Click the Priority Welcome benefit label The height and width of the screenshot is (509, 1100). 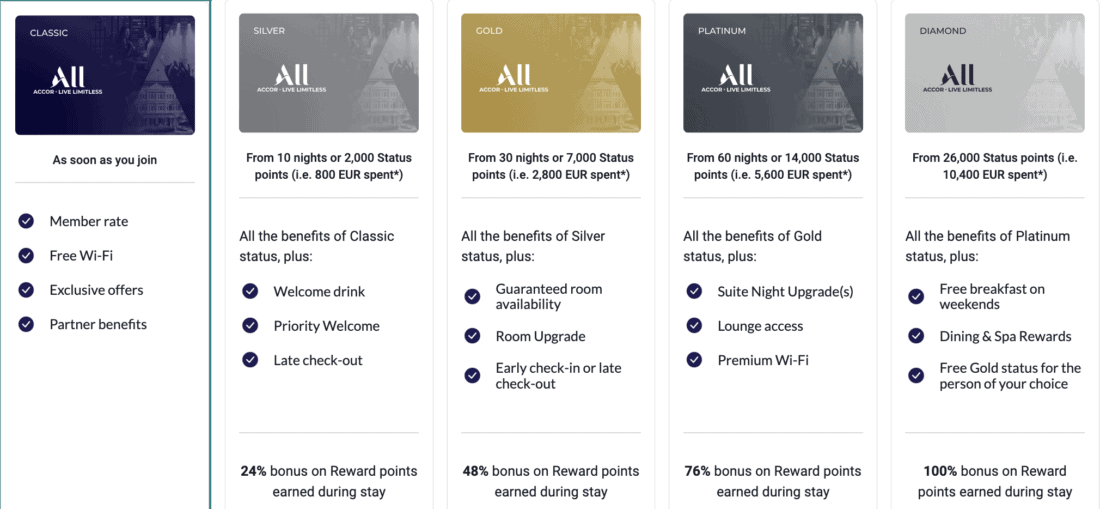(x=326, y=326)
